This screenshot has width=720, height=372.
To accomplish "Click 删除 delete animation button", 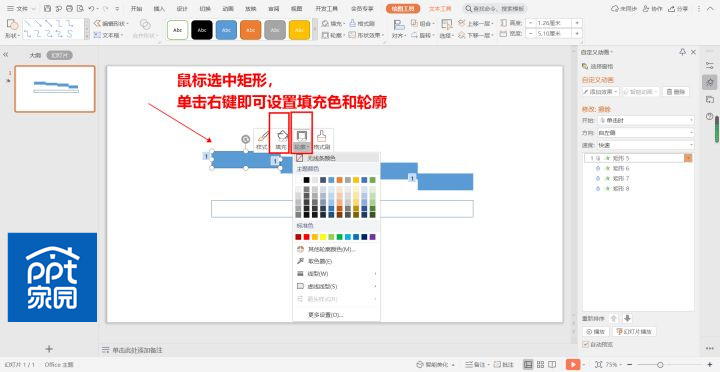I will point(676,91).
